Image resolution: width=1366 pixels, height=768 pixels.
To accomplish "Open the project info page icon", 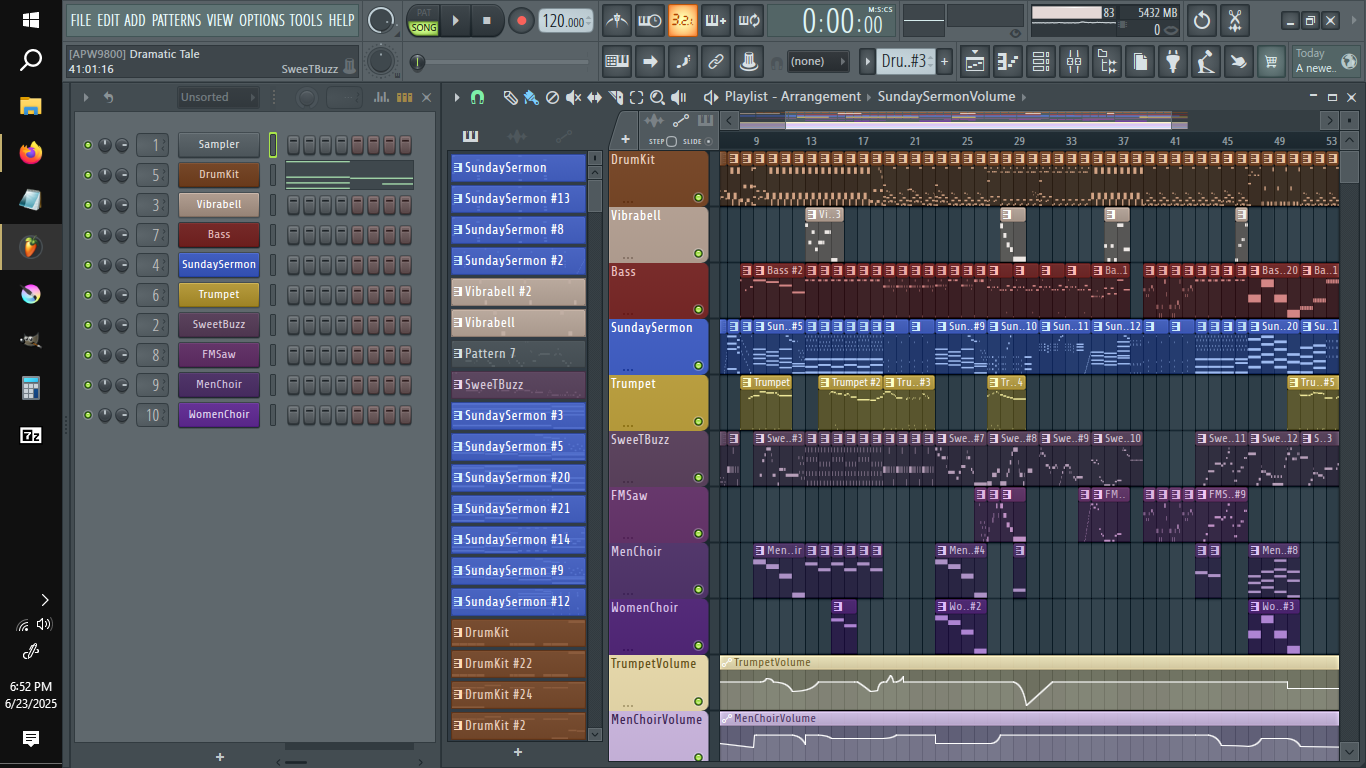I will tap(1140, 62).
